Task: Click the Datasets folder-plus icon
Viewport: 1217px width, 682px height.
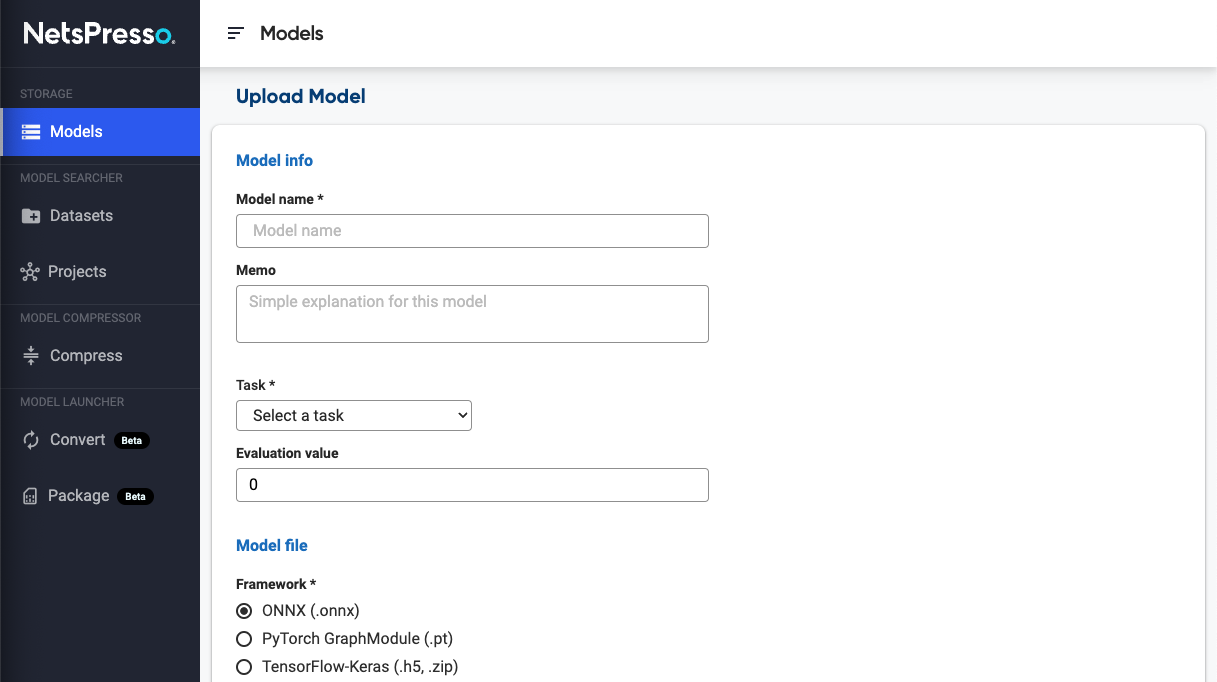Action: point(31,216)
